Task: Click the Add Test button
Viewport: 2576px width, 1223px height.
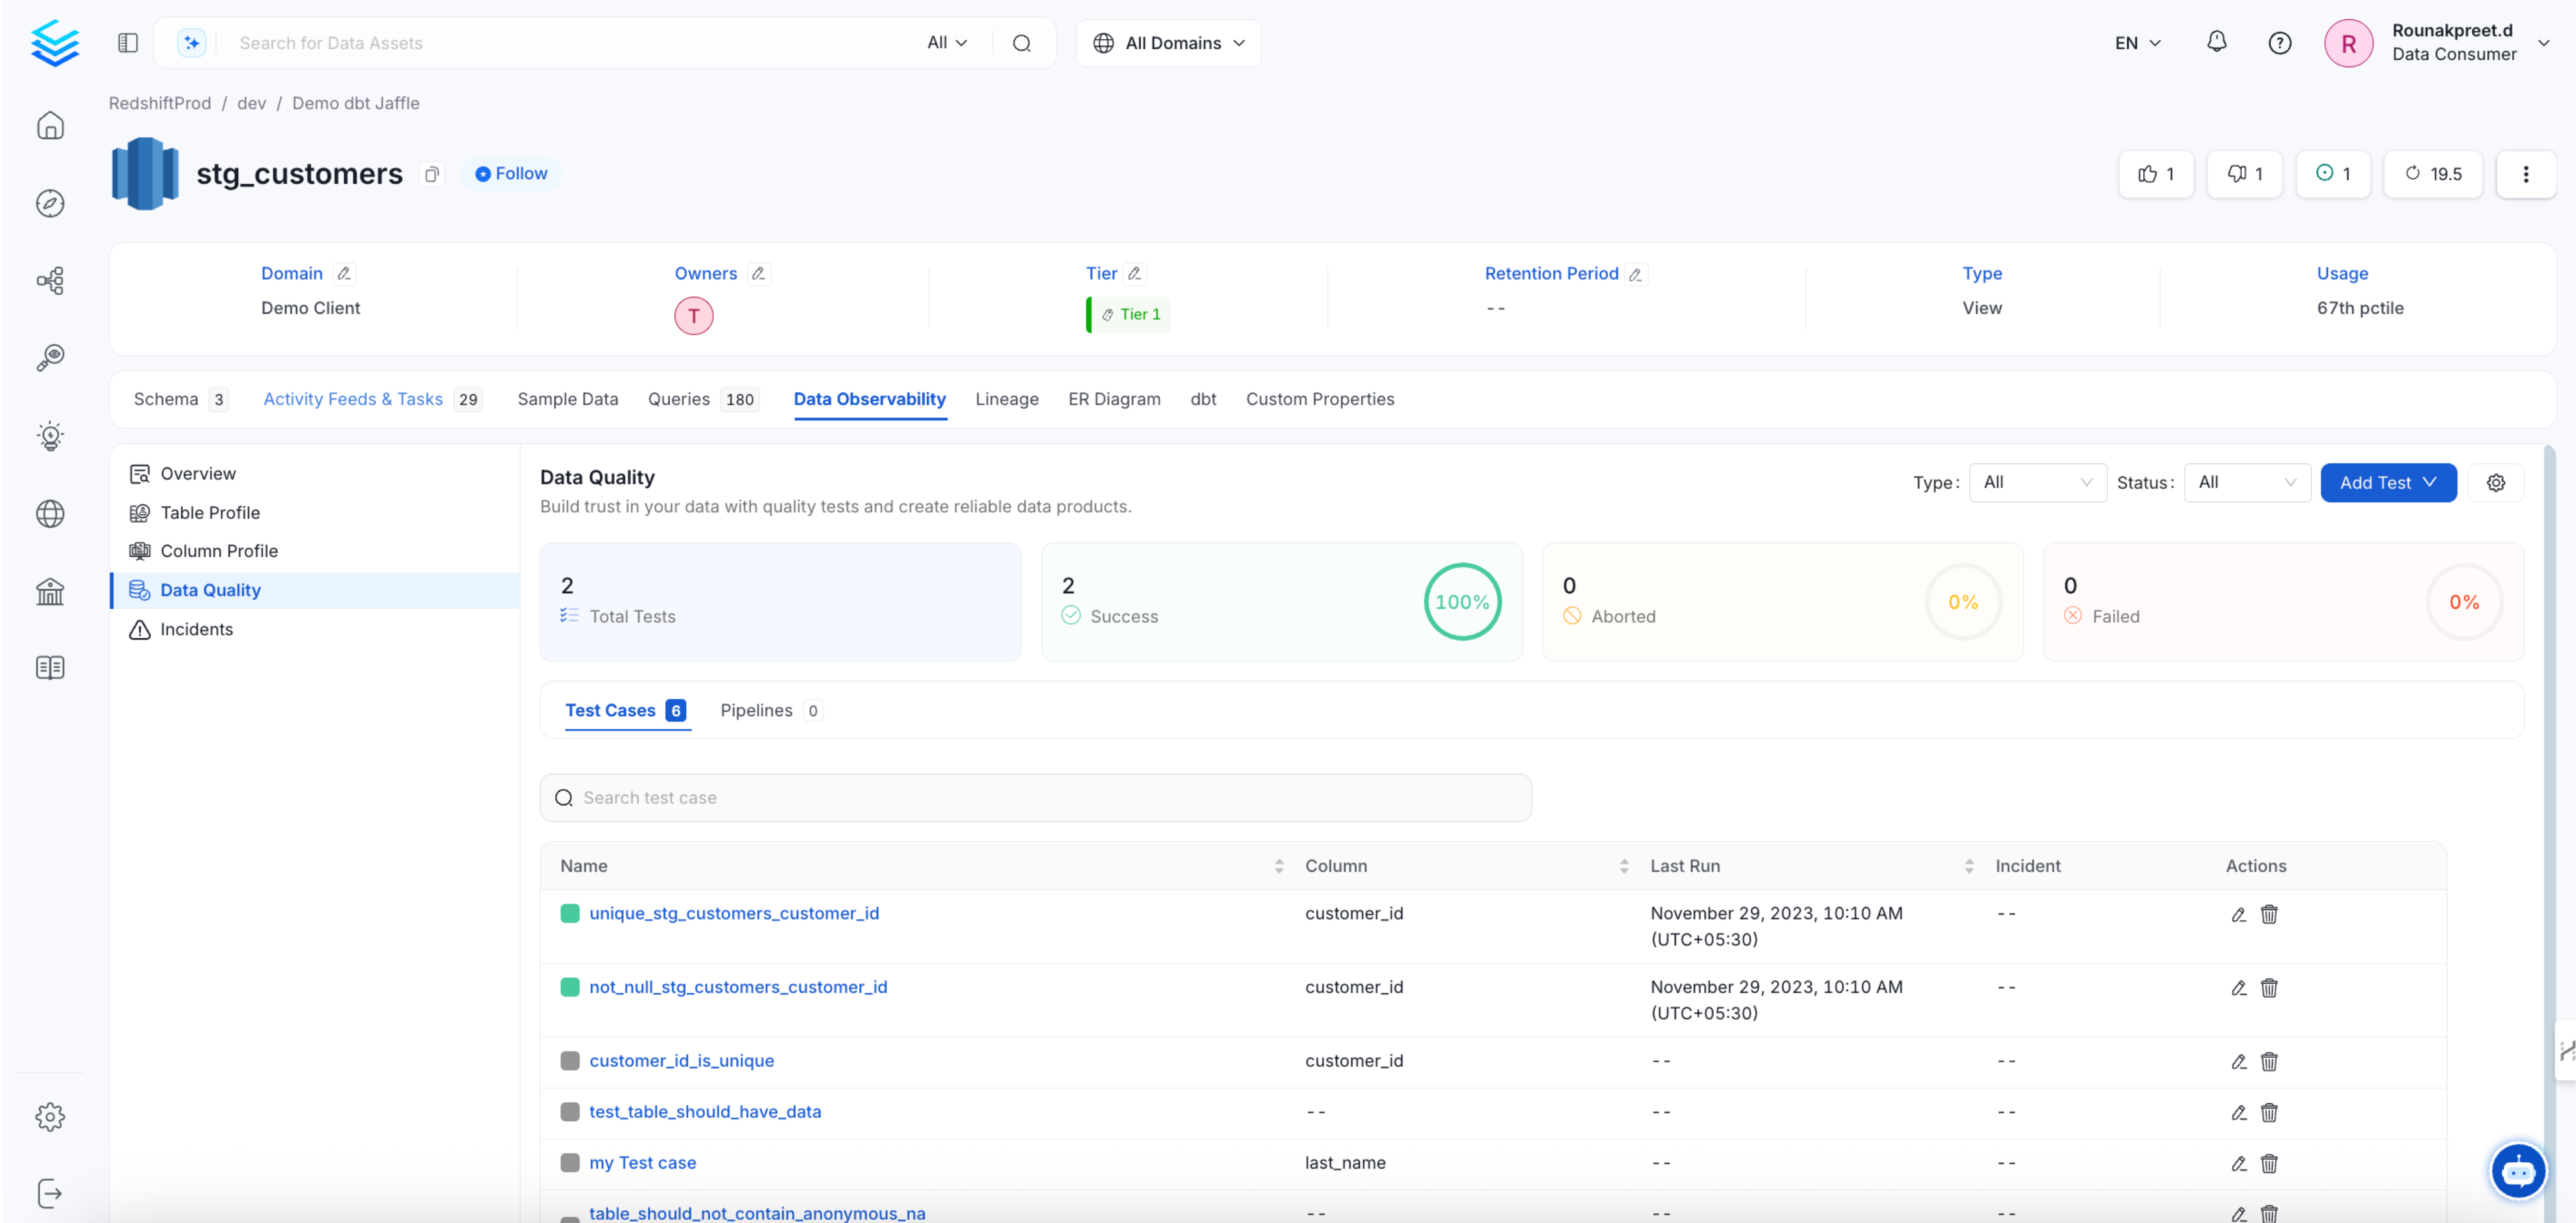Action: click(2387, 483)
